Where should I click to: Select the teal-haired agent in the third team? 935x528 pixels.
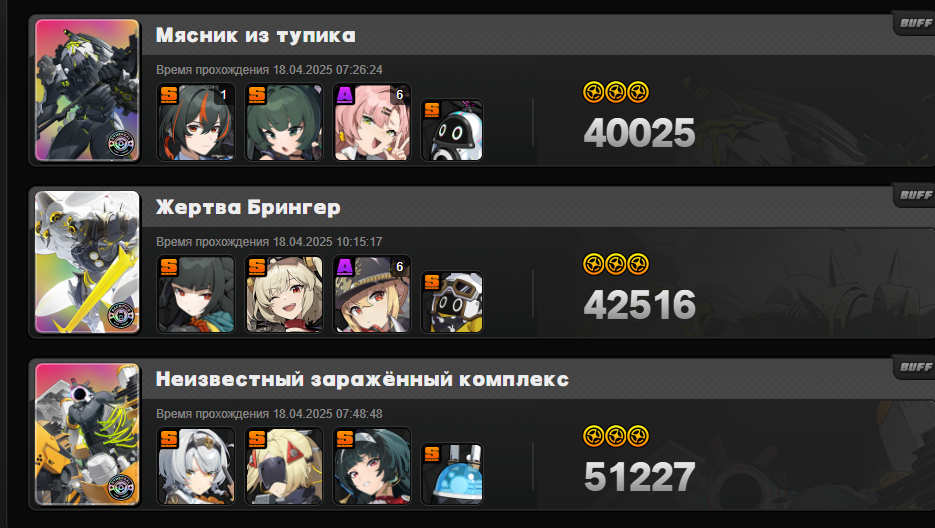tap(372, 466)
